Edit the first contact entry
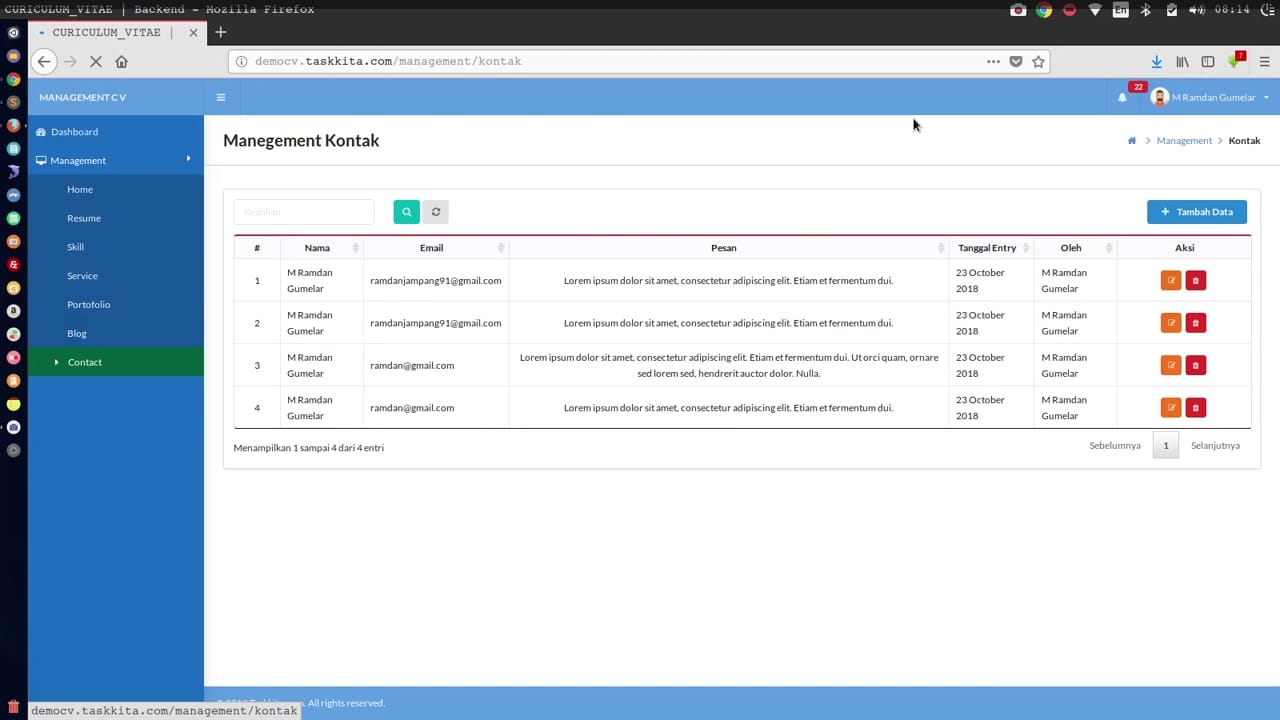This screenshot has height=720, width=1280. (x=1170, y=280)
